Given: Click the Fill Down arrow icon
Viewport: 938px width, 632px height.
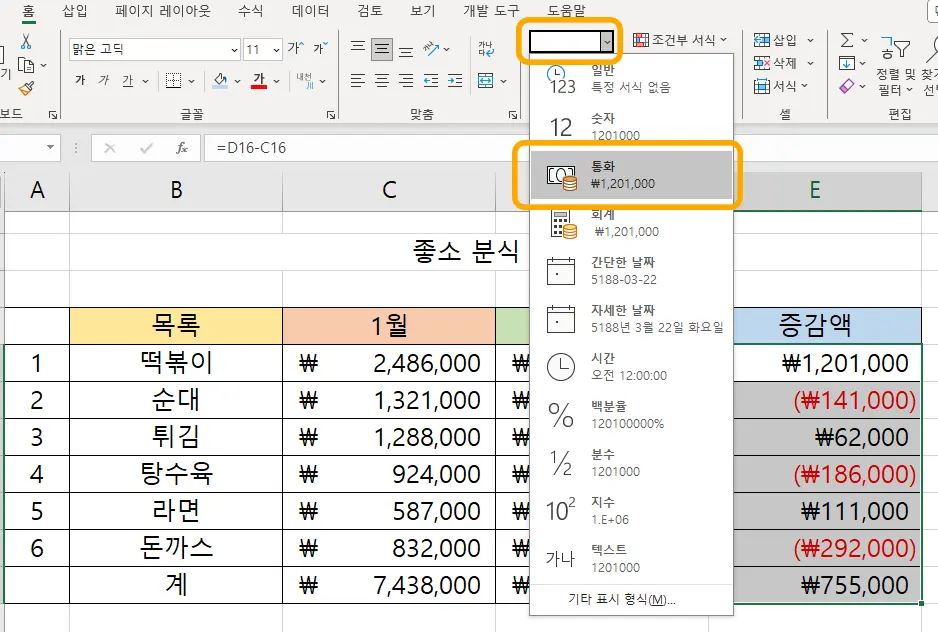Looking at the screenshot, I should click(x=847, y=63).
